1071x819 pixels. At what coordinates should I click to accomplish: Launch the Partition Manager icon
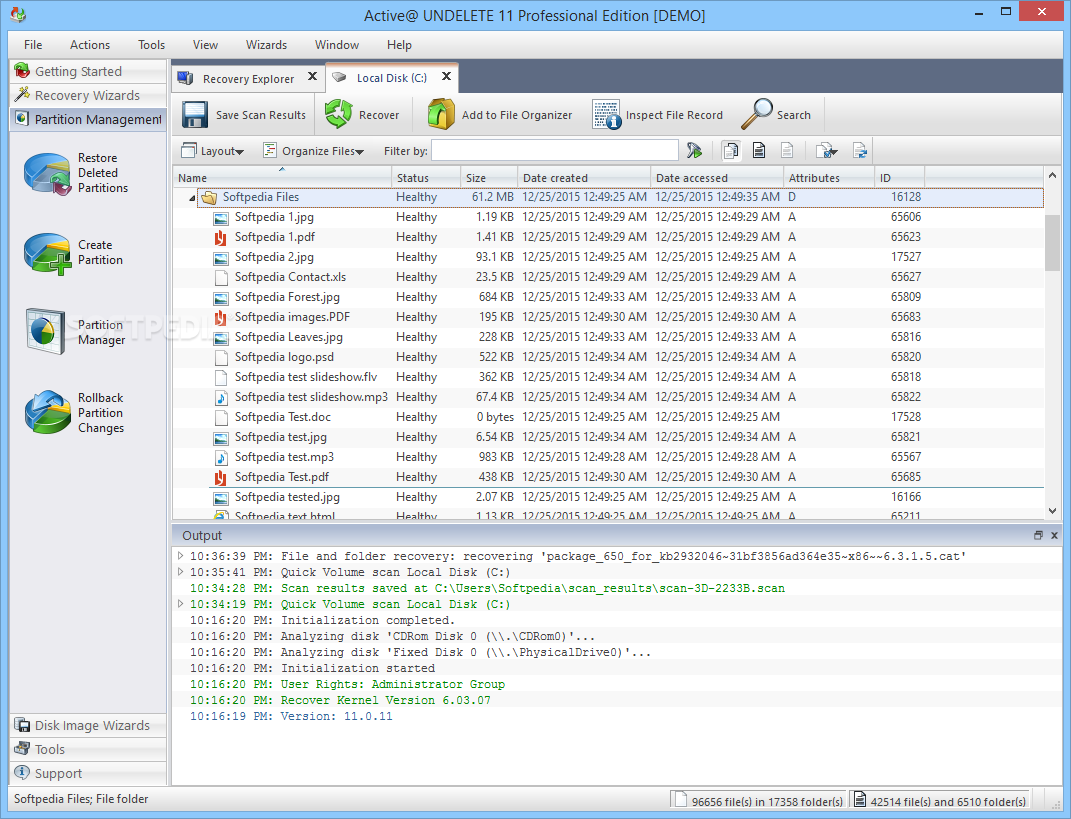pos(46,332)
